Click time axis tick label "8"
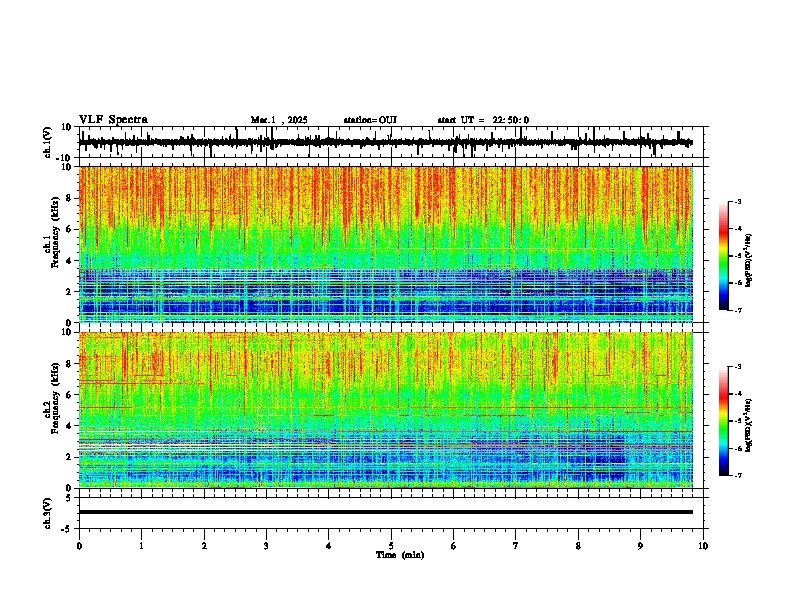 (x=578, y=546)
